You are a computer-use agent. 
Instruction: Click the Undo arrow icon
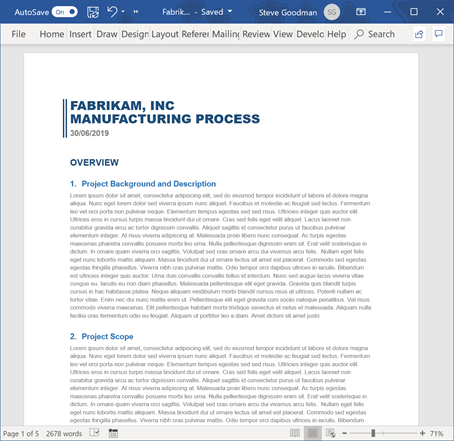tap(112, 12)
